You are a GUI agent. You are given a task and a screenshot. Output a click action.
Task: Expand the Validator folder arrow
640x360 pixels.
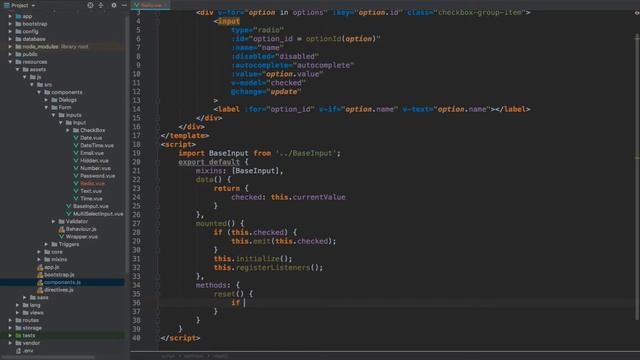53,221
